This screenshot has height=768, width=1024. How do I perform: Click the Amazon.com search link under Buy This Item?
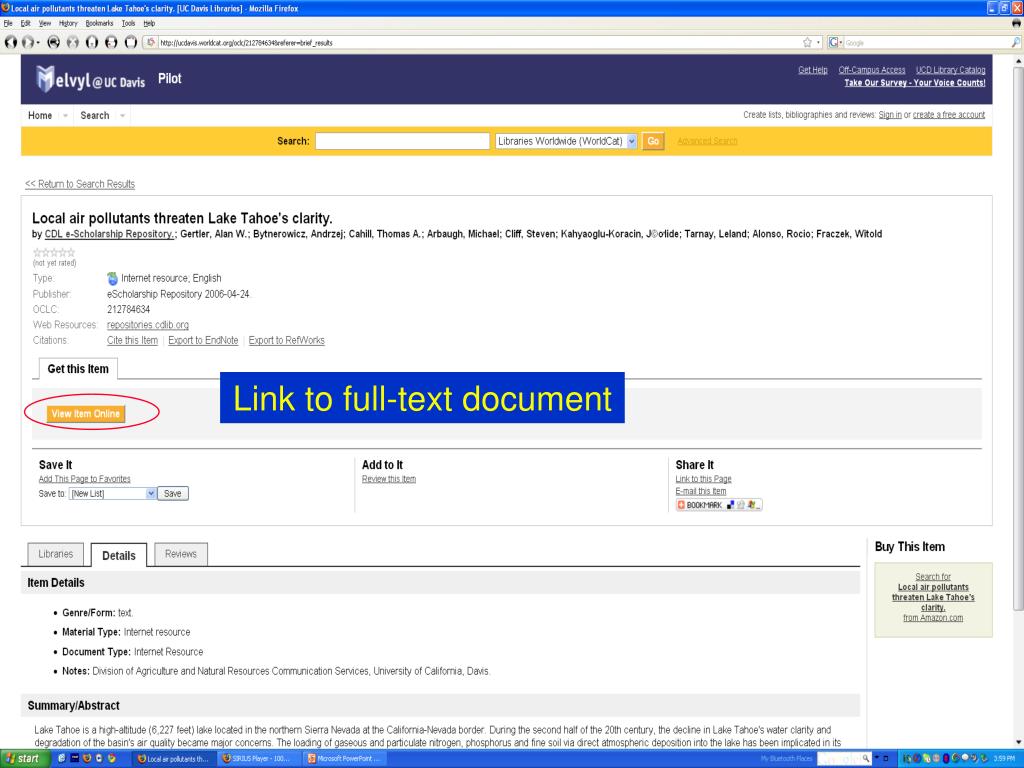click(933, 598)
